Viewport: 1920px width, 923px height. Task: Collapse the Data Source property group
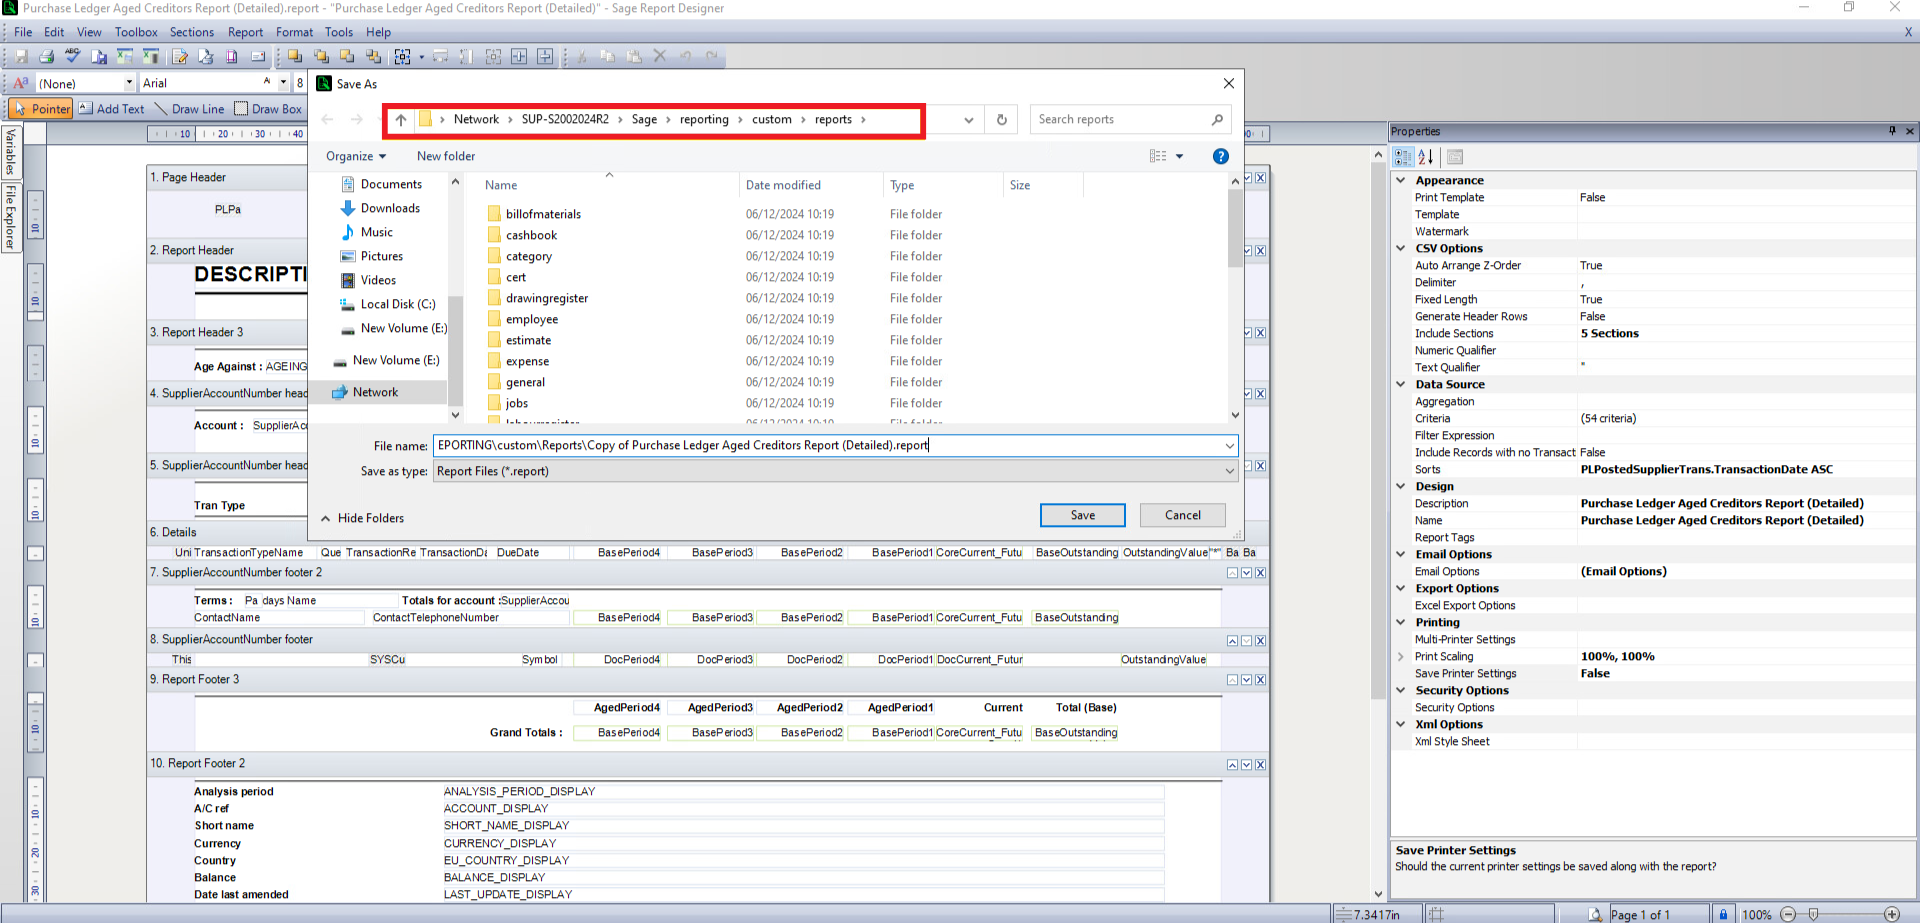click(x=1401, y=385)
